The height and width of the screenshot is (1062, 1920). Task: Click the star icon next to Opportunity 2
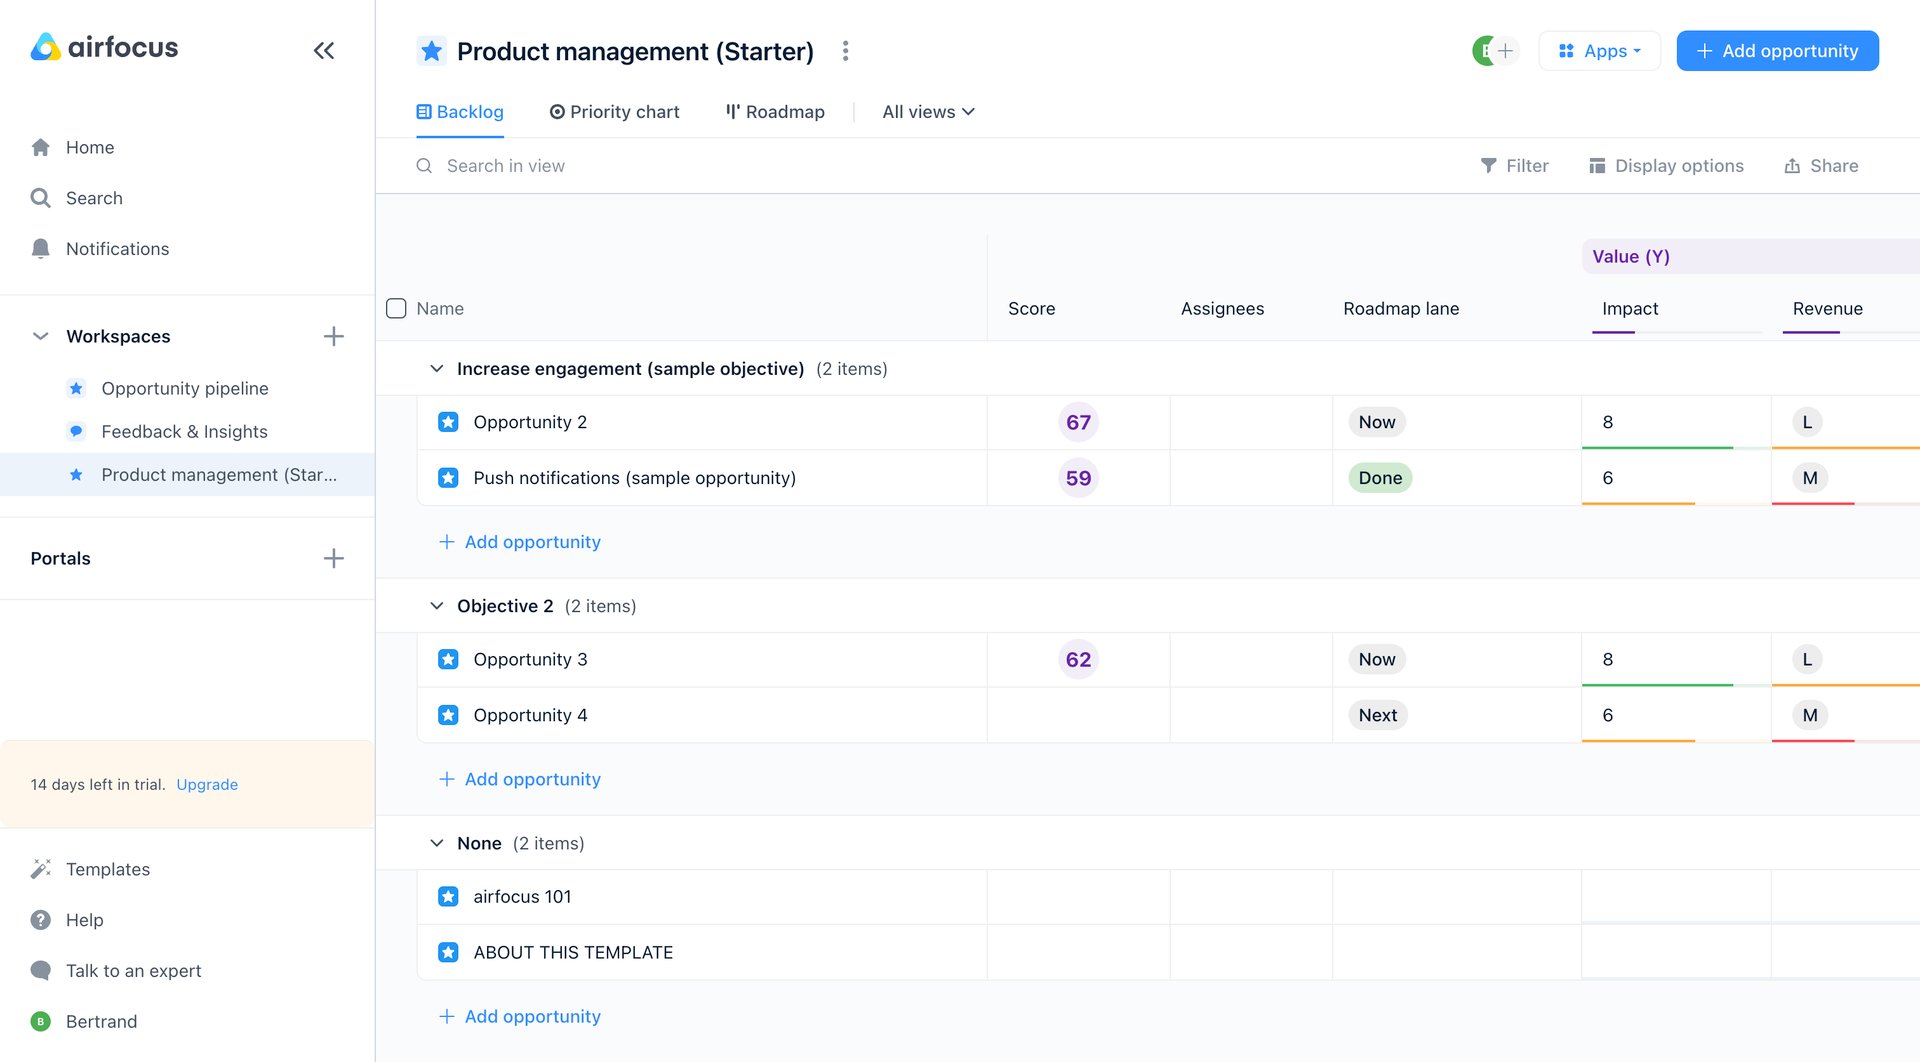[447, 421]
